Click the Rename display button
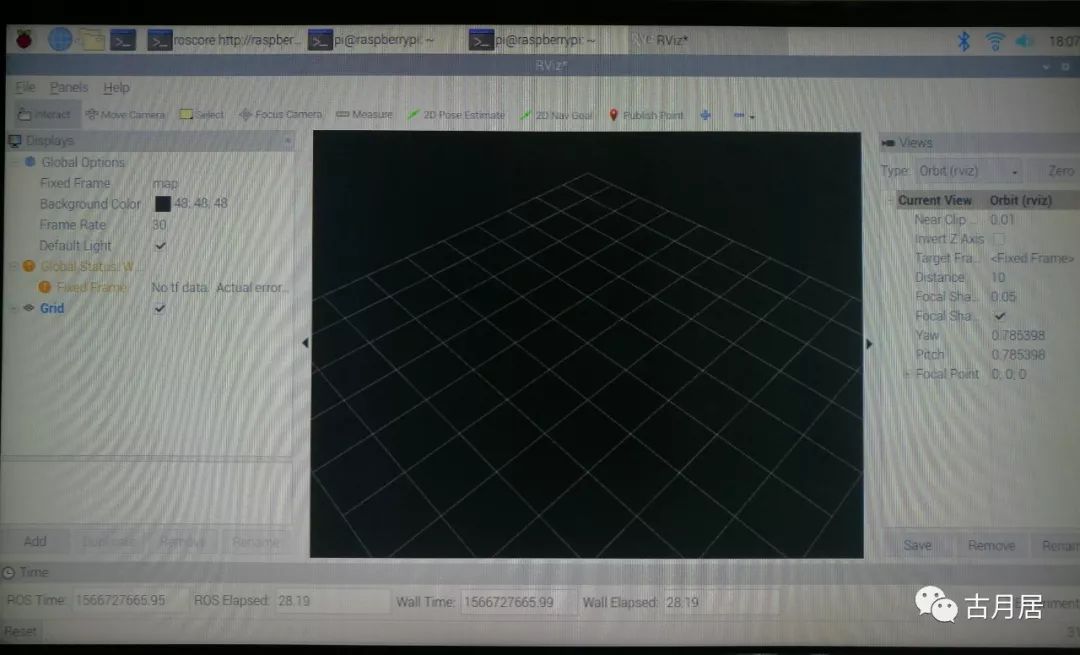 pos(256,542)
